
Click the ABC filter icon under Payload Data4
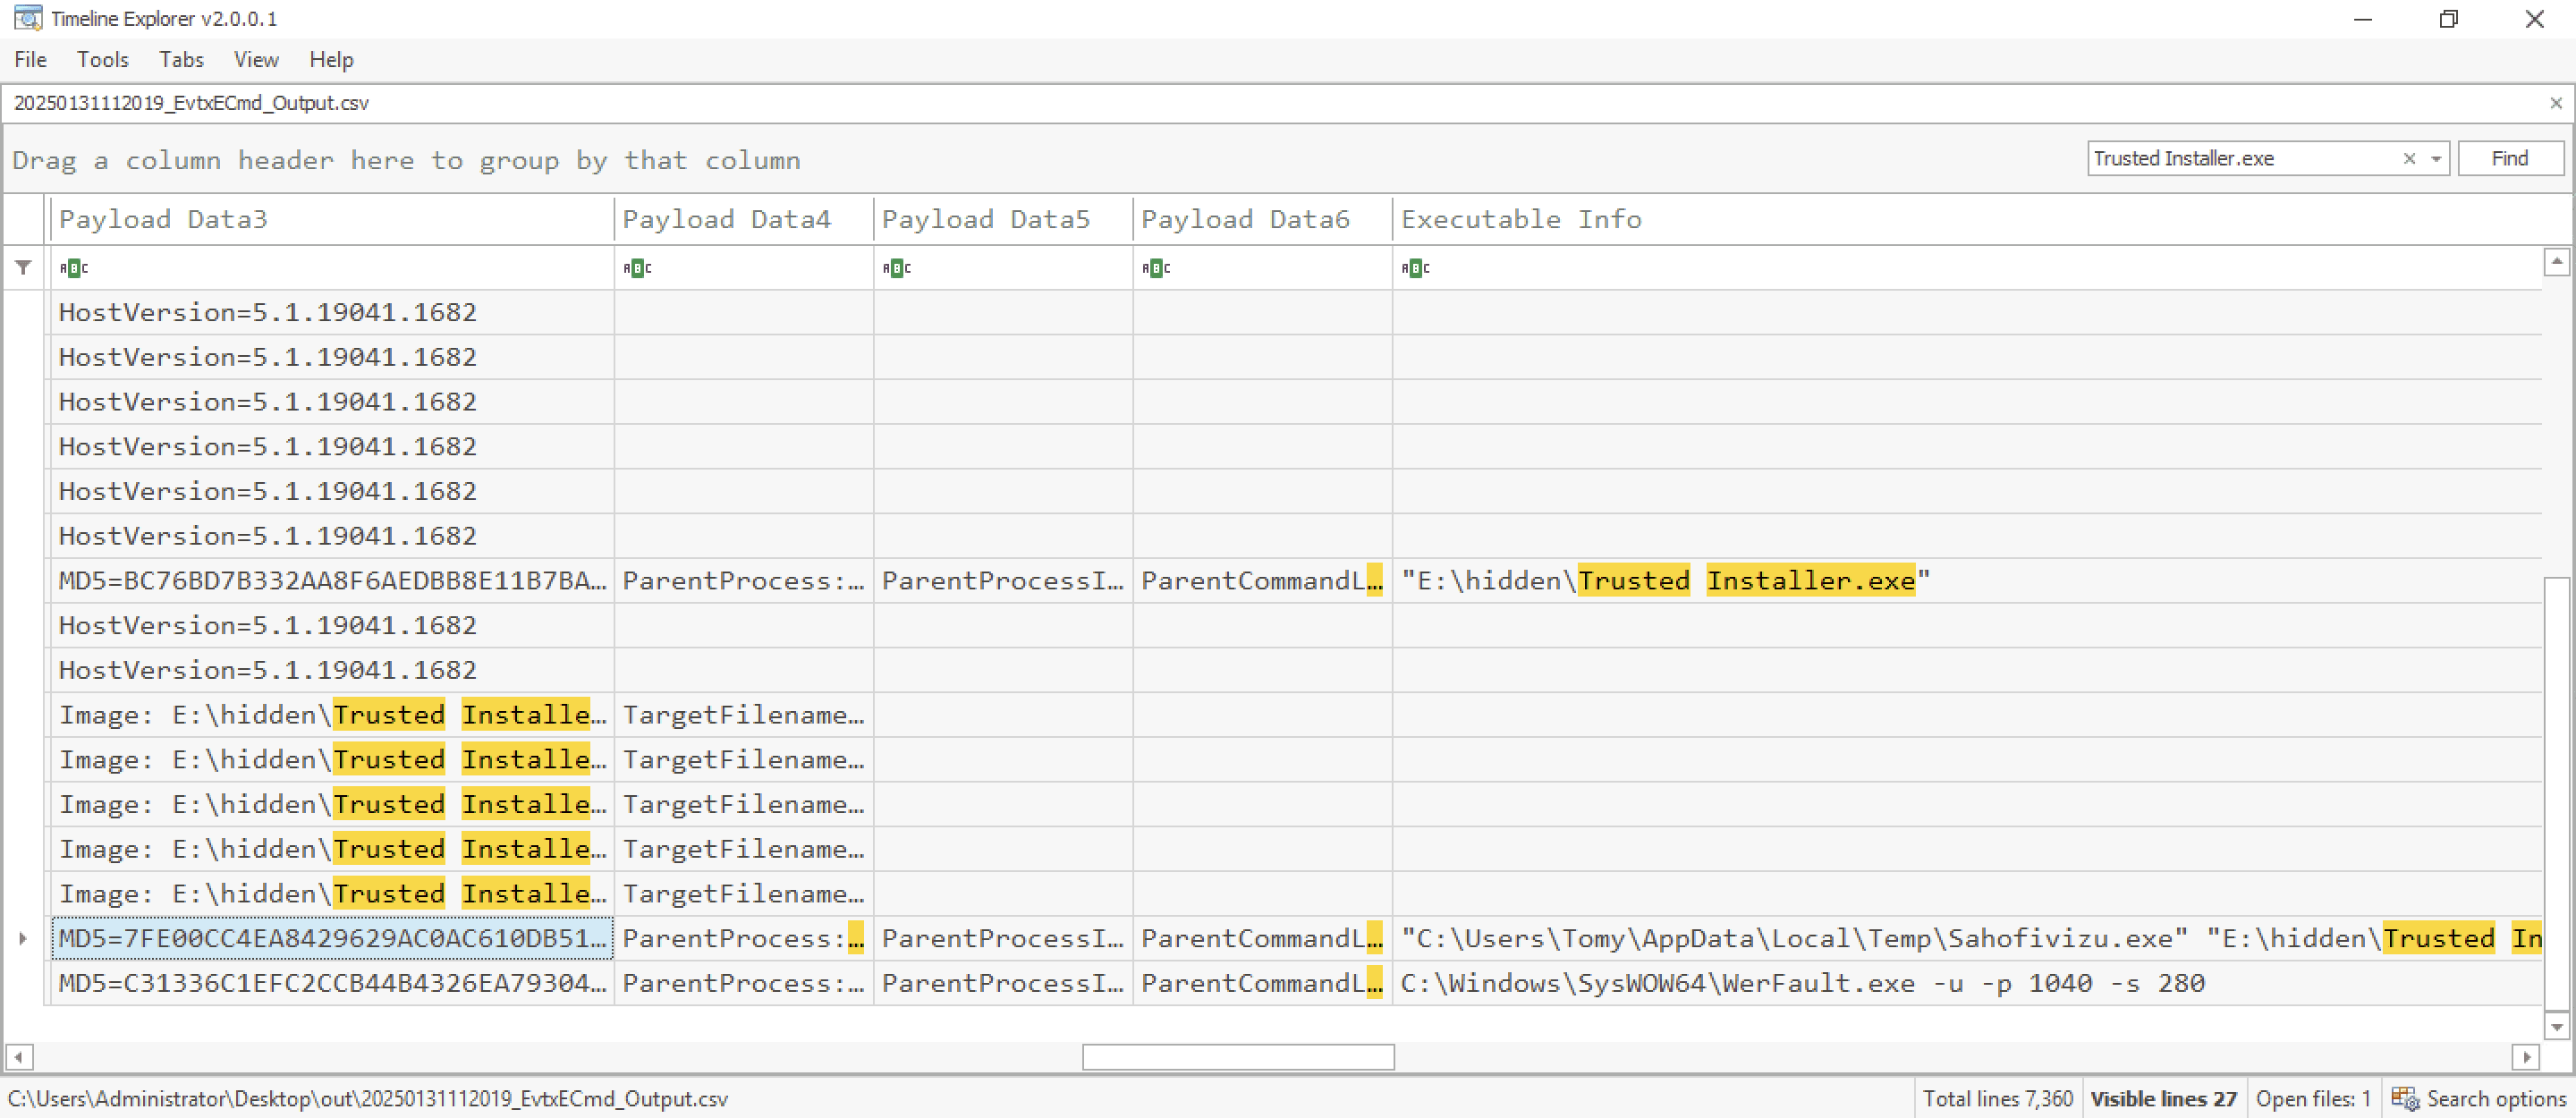tap(637, 268)
